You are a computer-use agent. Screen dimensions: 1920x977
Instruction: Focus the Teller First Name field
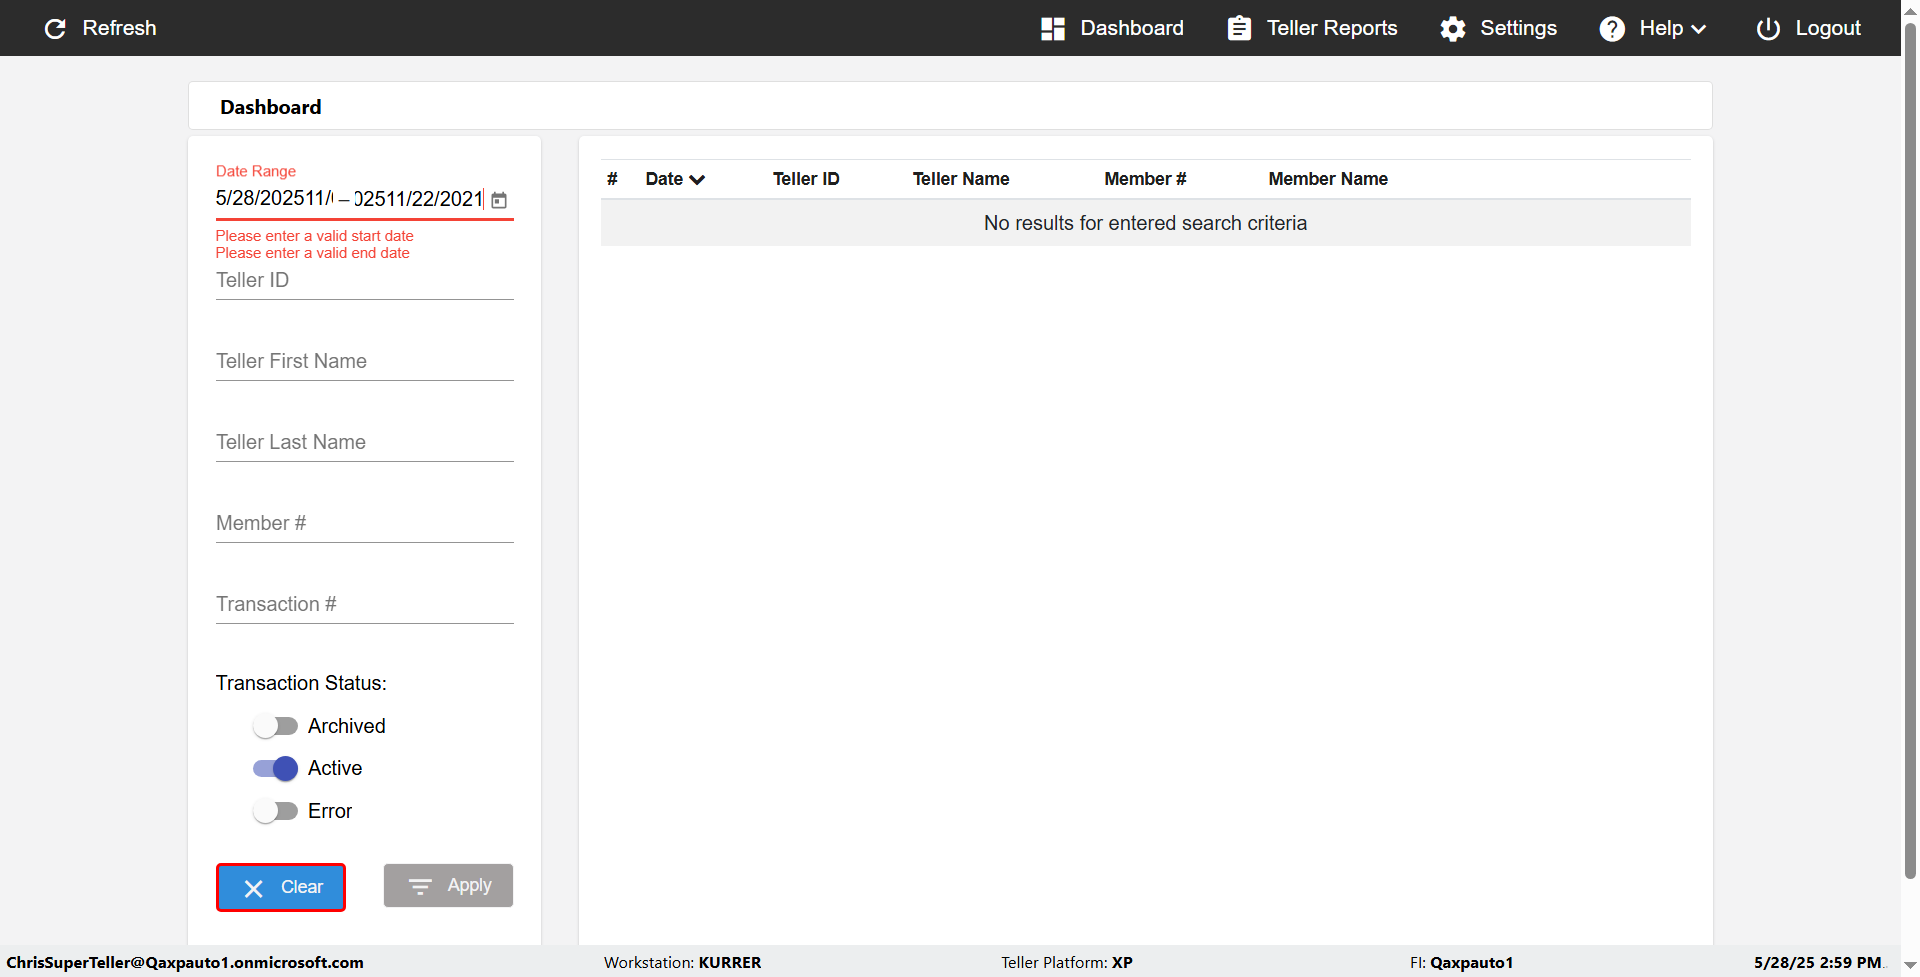point(365,362)
